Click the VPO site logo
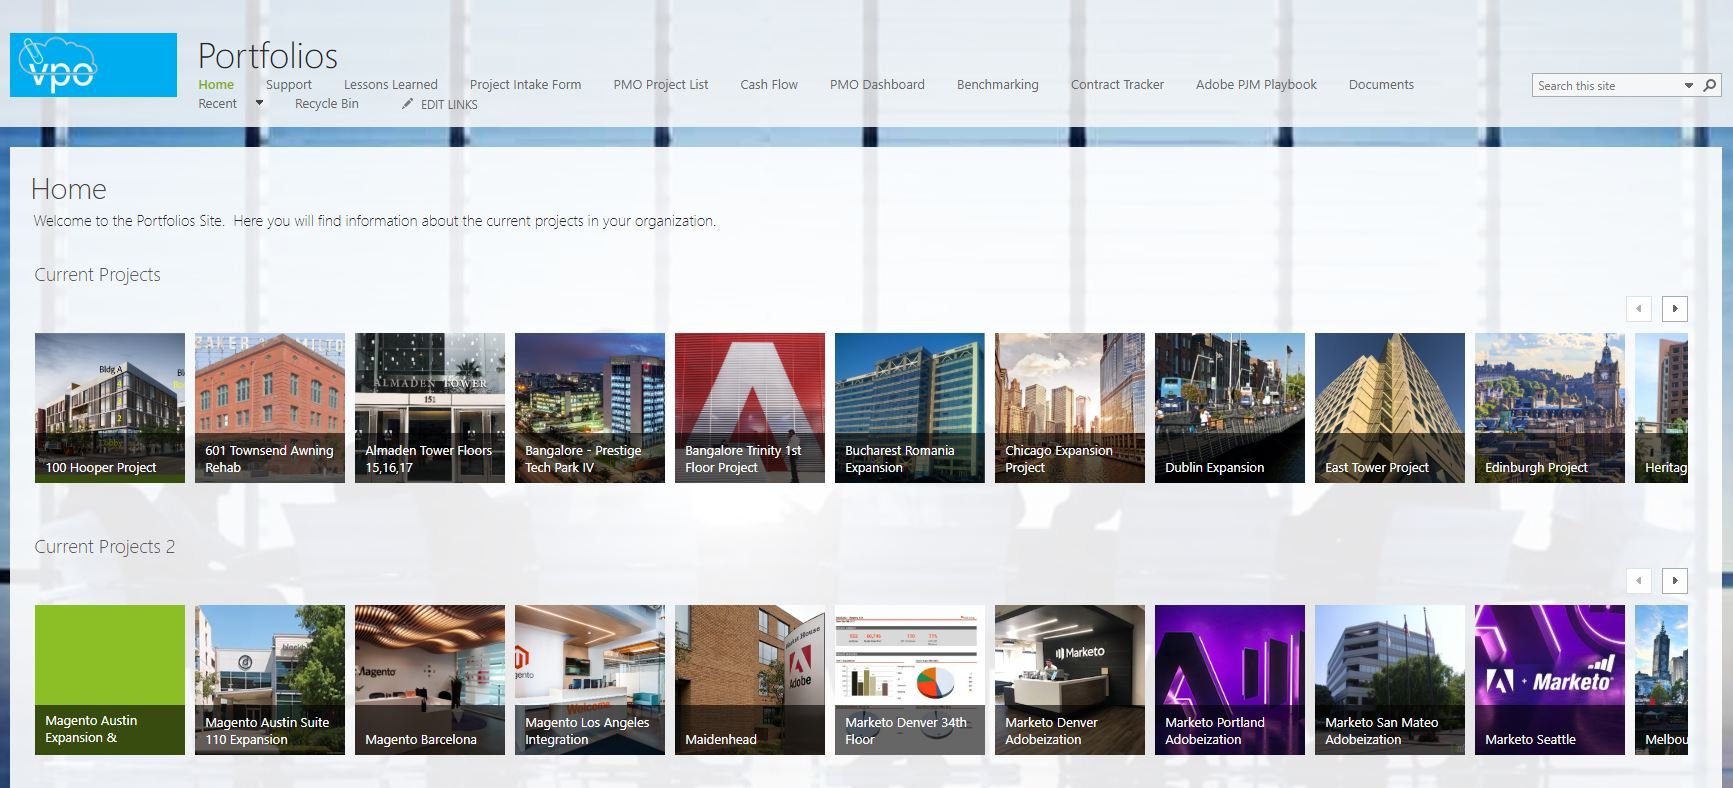The image size is (1733, 788). click(x=93, y=65)
